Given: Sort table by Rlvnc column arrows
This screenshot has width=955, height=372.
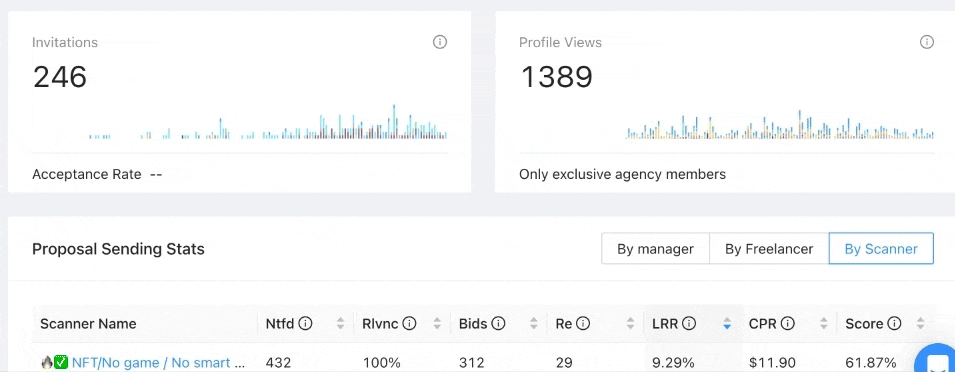Looking at the screenshot, I should 437,324.
